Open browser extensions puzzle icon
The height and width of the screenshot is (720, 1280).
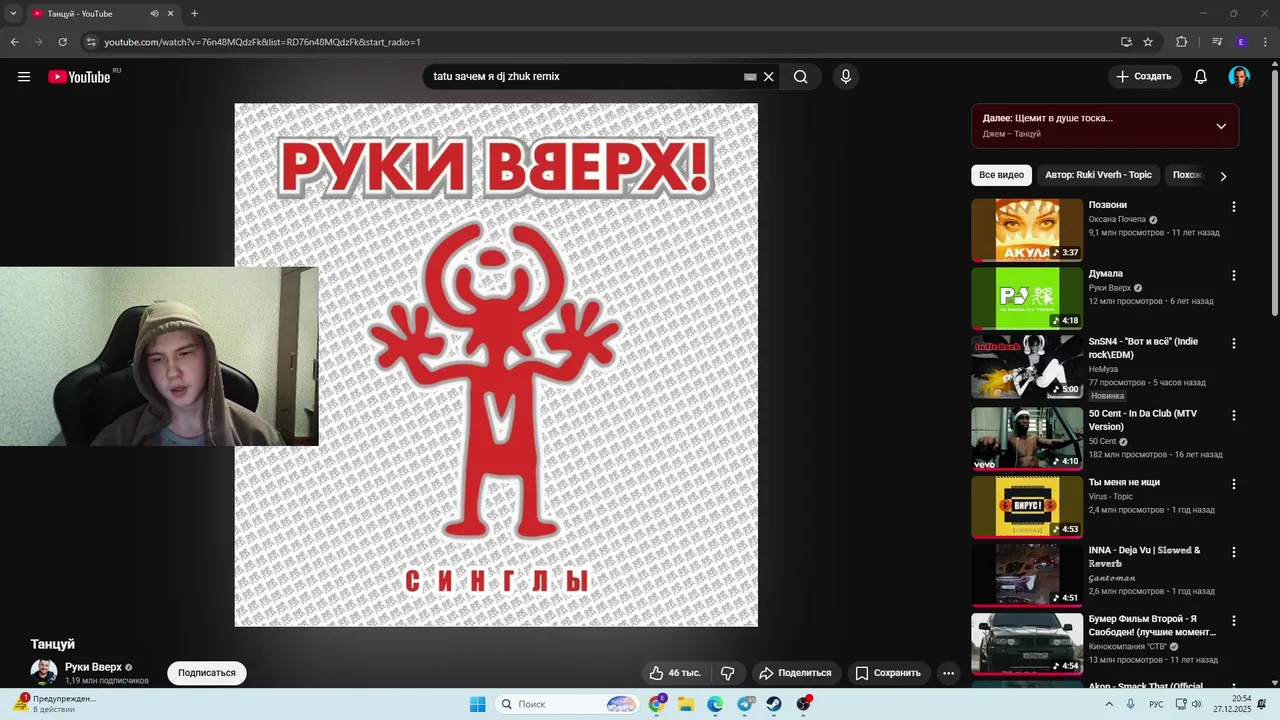[1182, 42]
